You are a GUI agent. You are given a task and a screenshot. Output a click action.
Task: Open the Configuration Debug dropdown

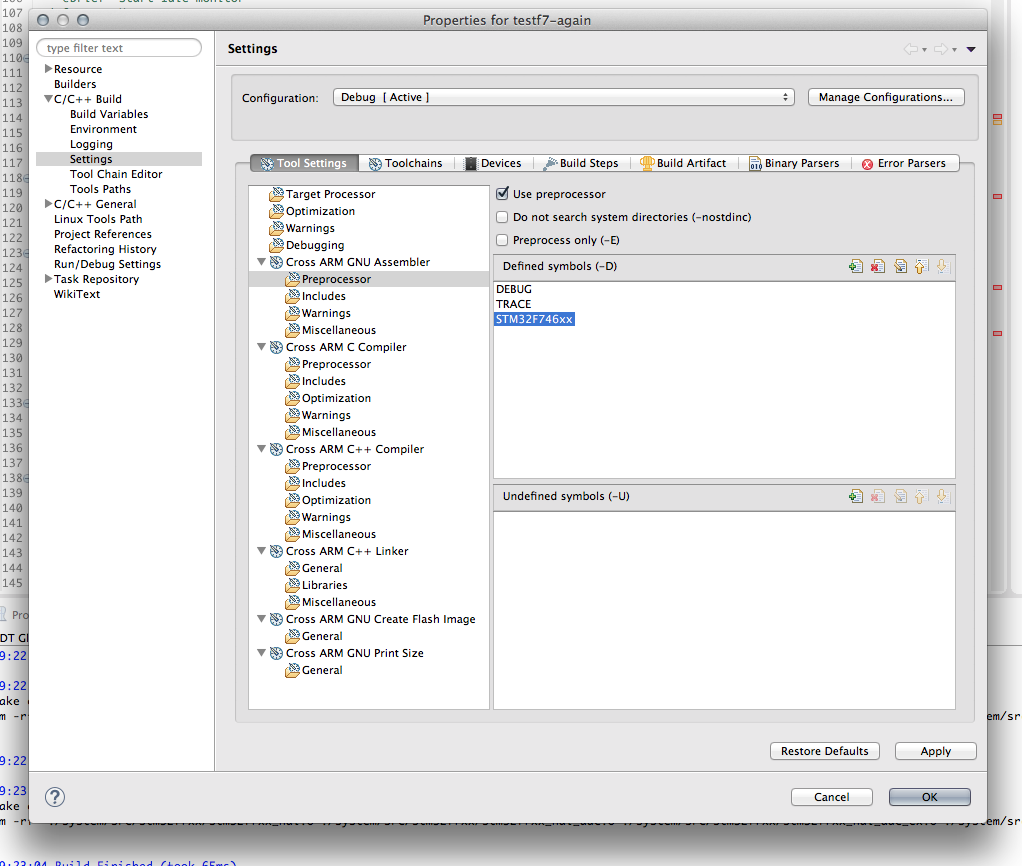pyautogui.click(x=564, y=97)
